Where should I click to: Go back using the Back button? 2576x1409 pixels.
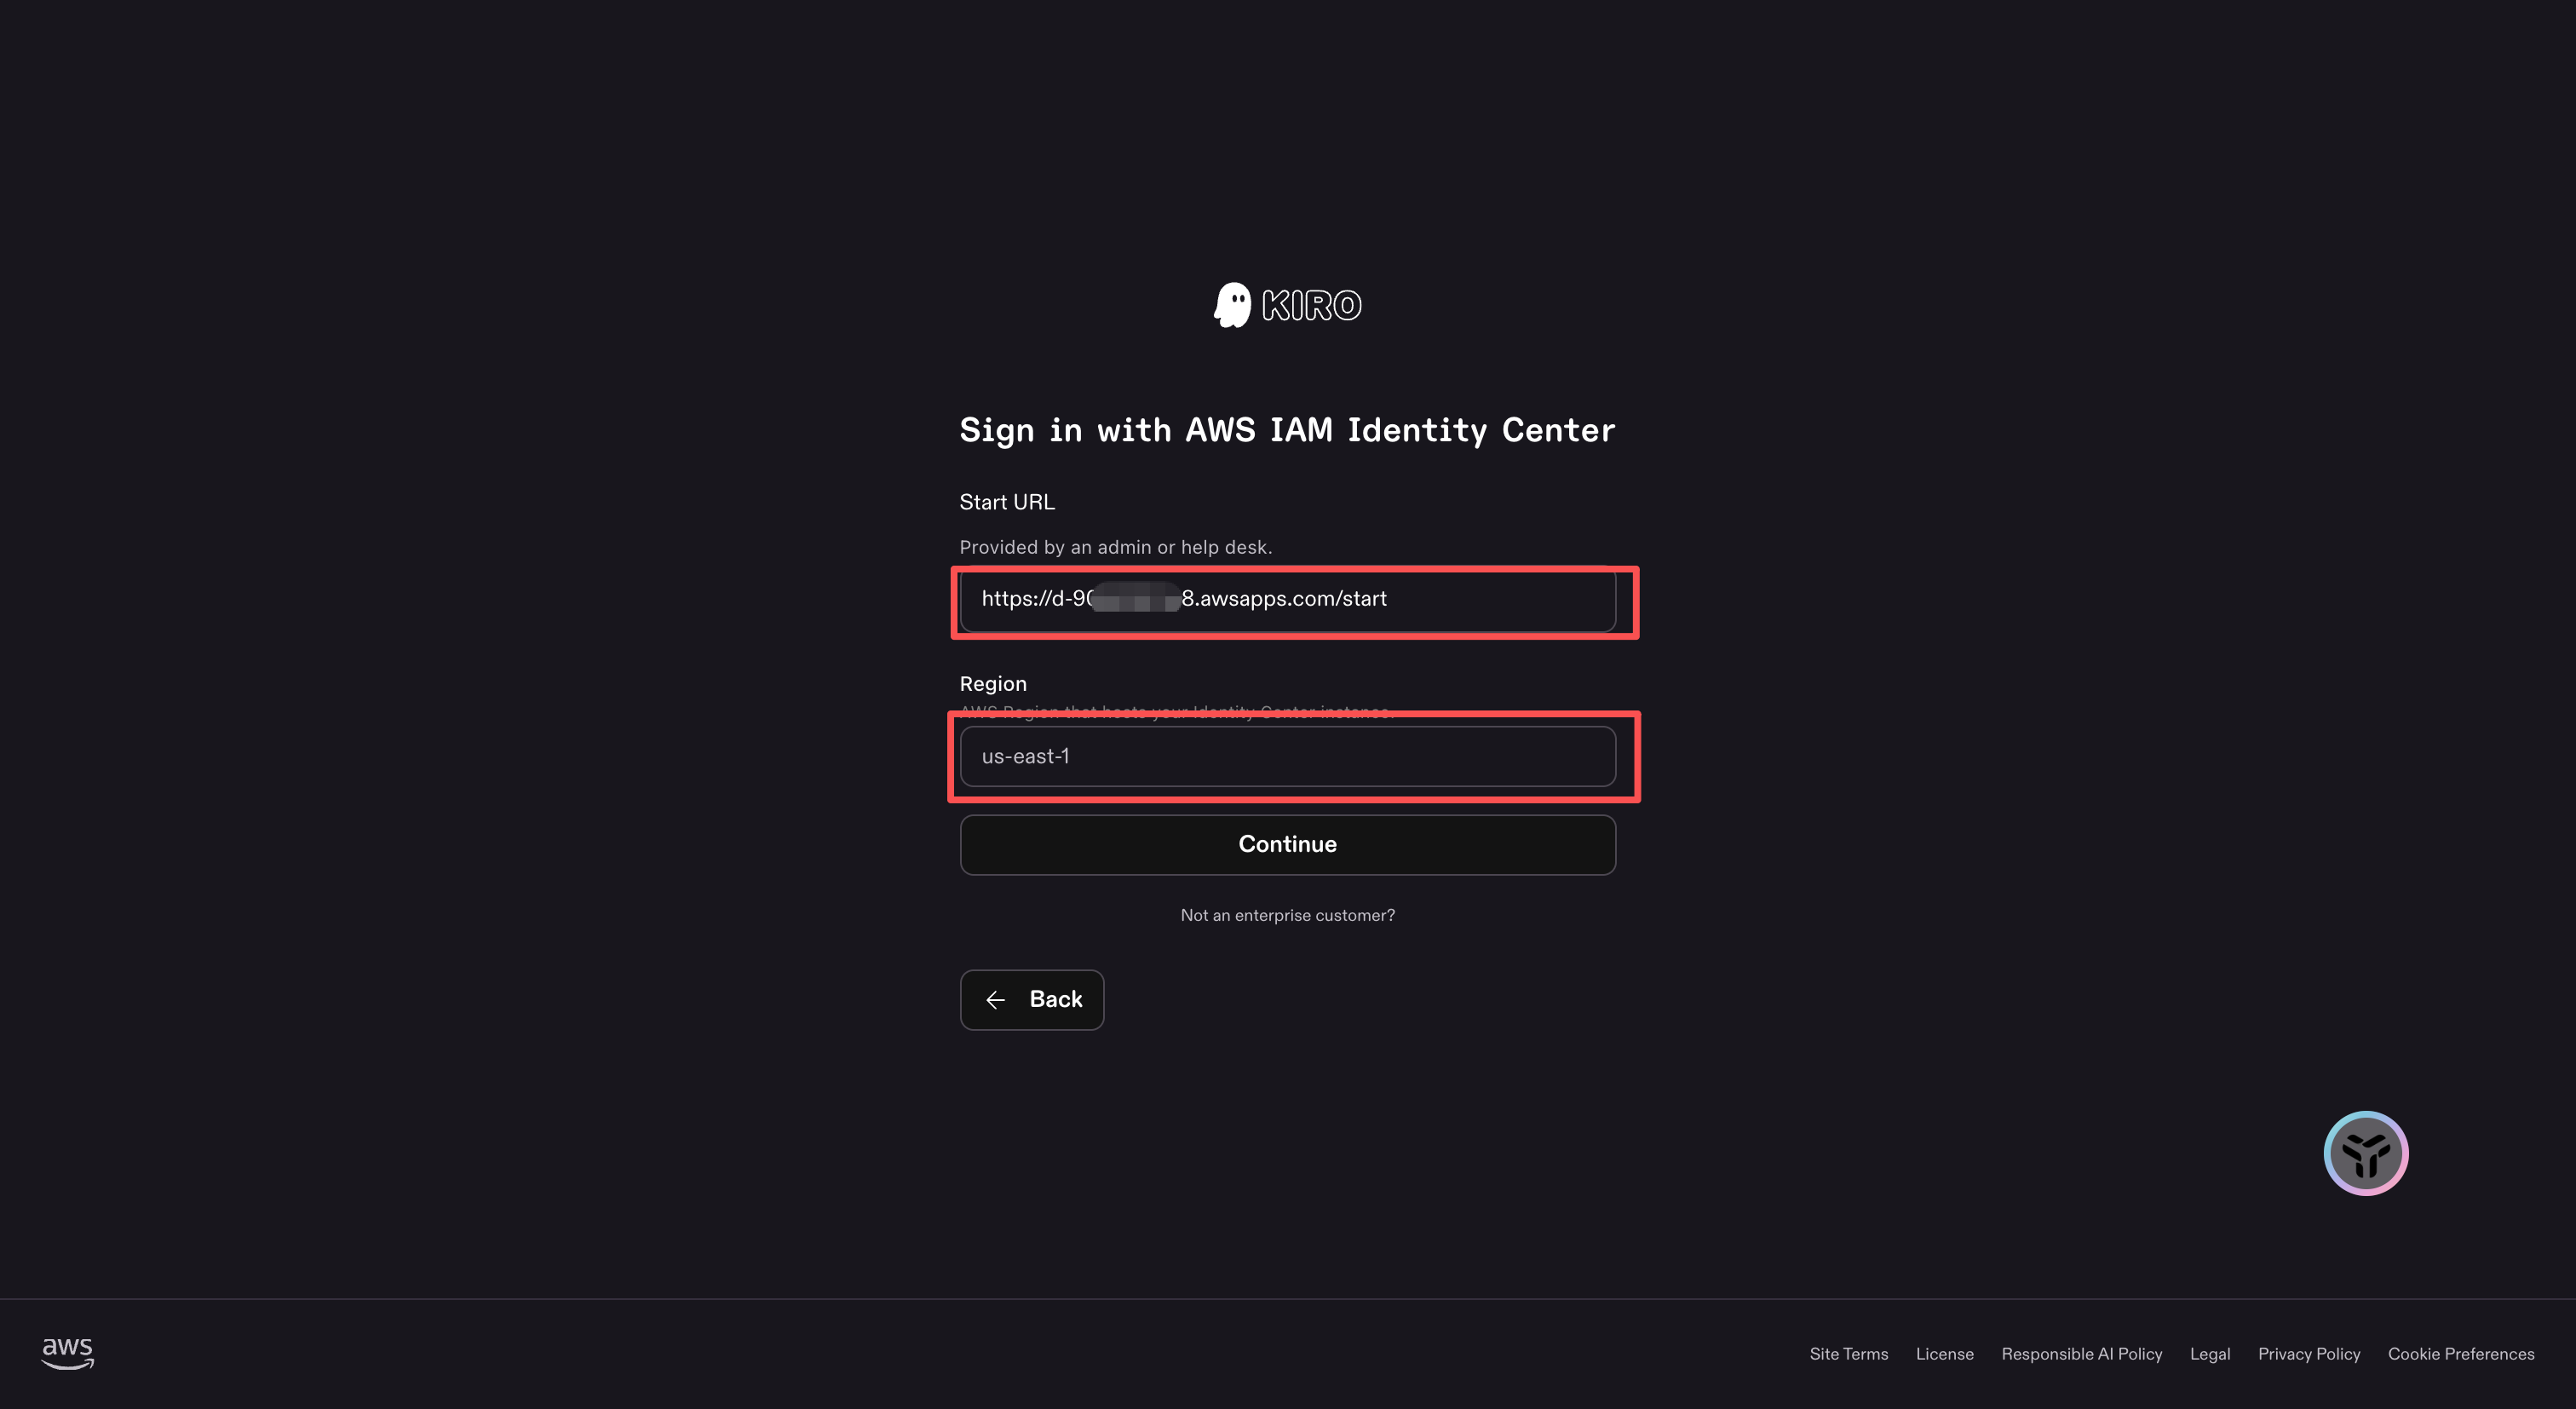[1032, 1000]
